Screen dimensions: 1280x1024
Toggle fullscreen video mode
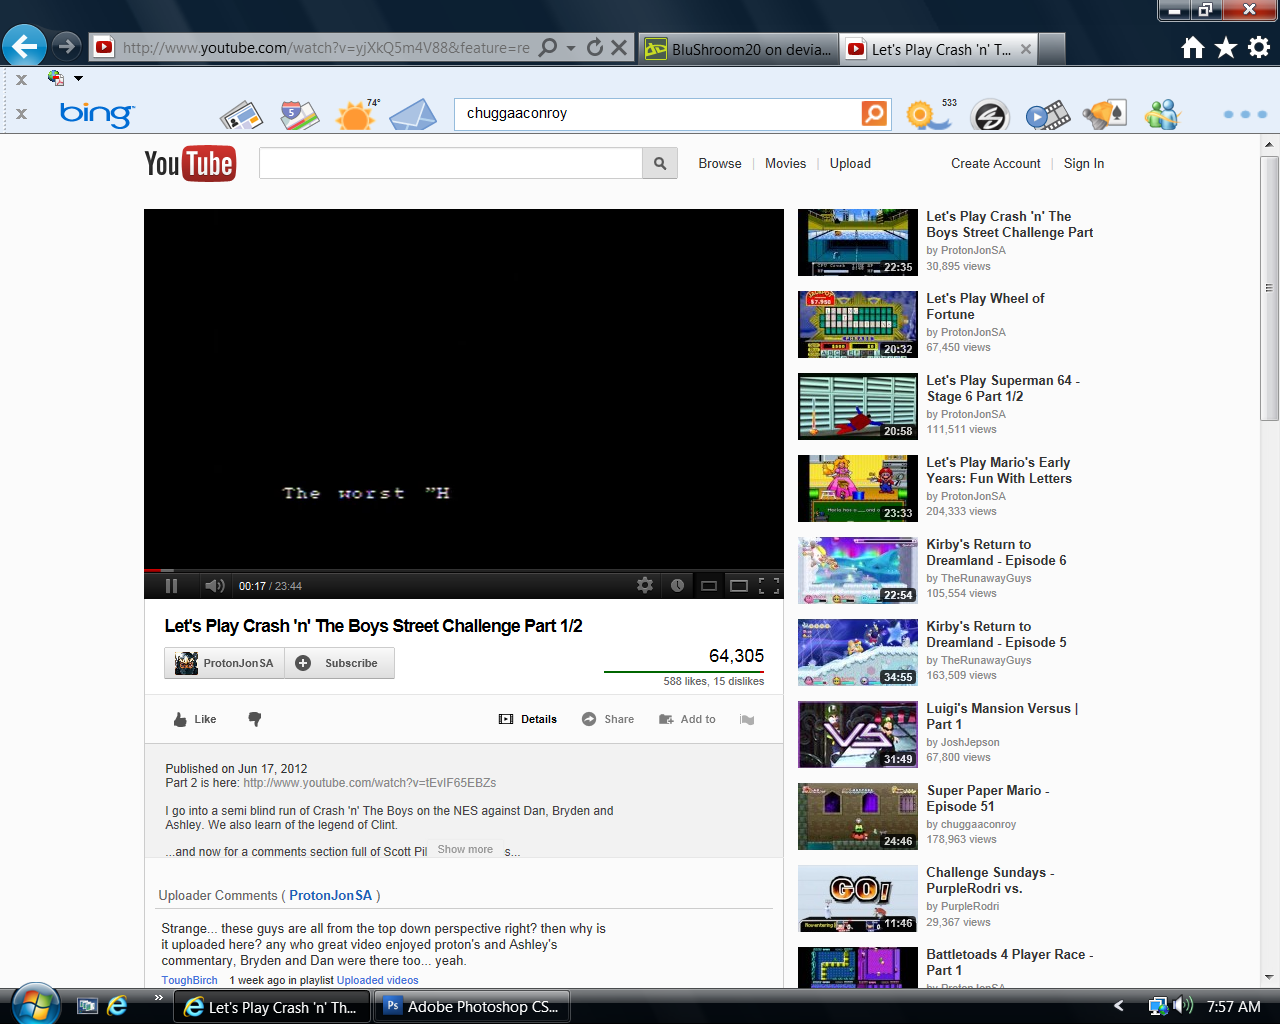[x=769, y=586]
